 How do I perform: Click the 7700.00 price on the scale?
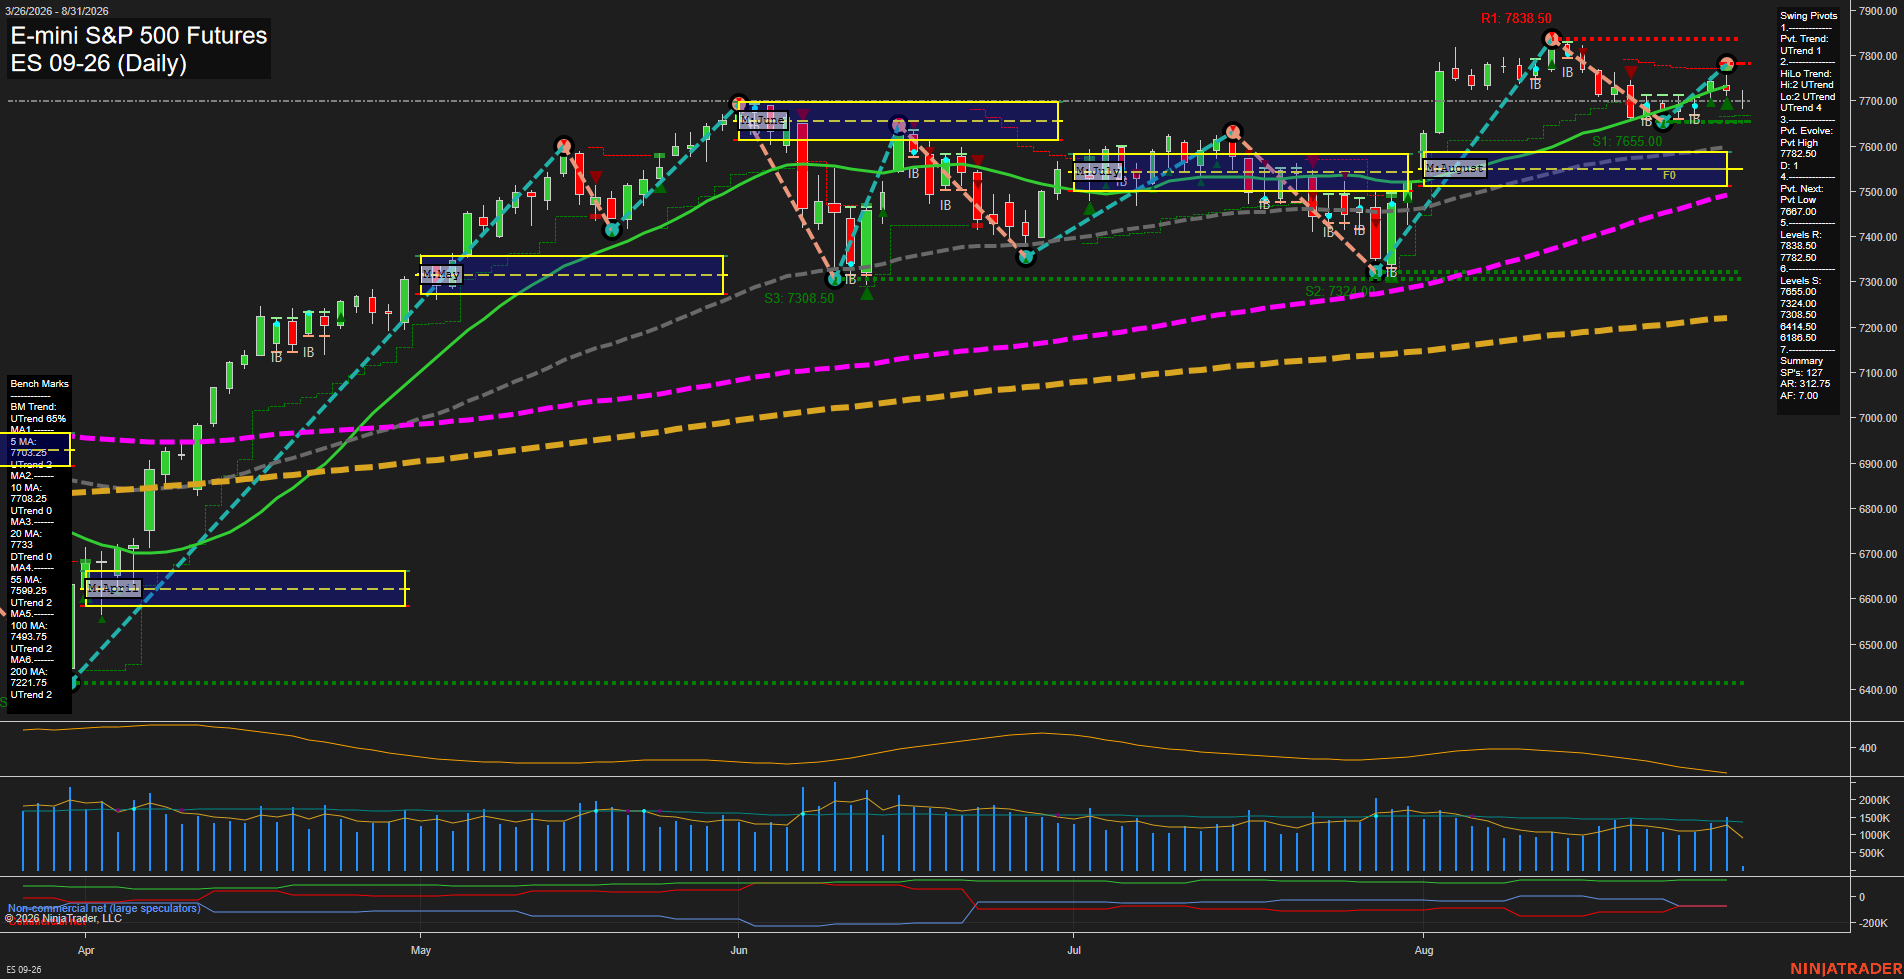click(1877, 101)
